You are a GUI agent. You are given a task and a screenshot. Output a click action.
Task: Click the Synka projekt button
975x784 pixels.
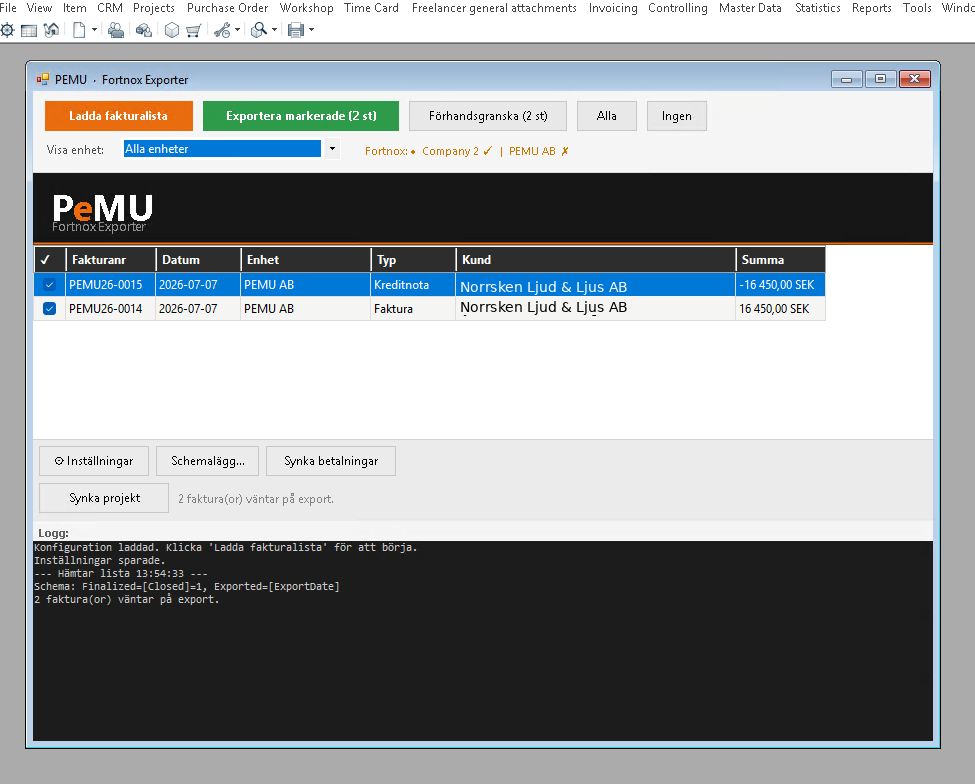point(104,498)
